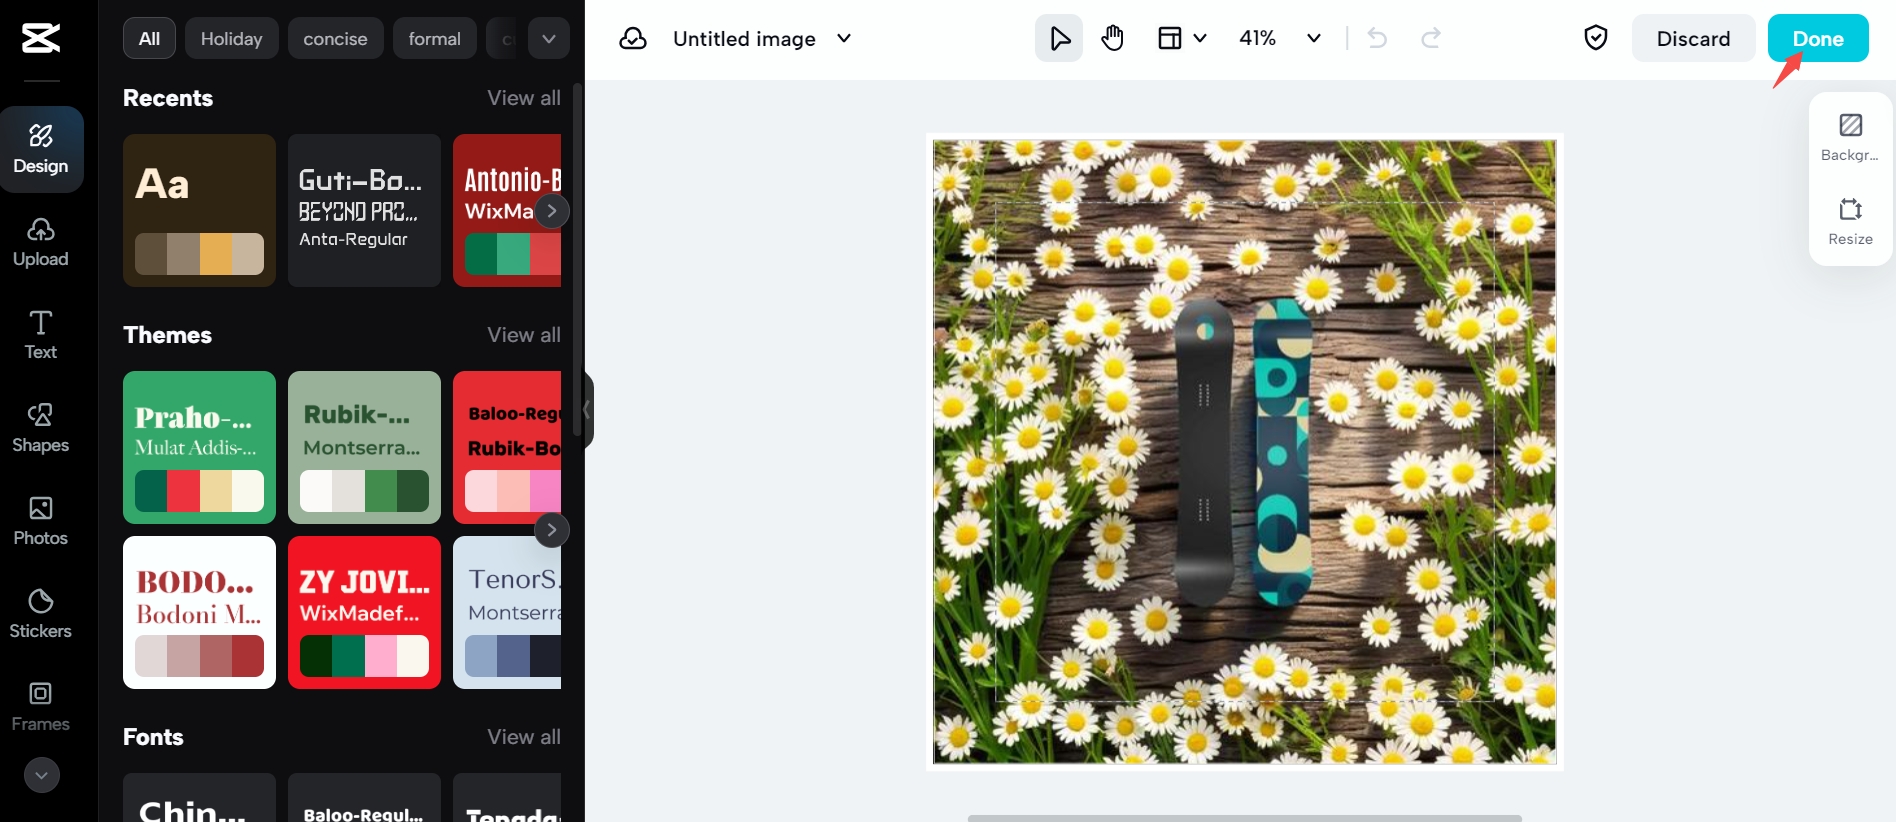Screen dimensions: 1896x822
Task: Open the Frames panel
Action: (41, 707)
